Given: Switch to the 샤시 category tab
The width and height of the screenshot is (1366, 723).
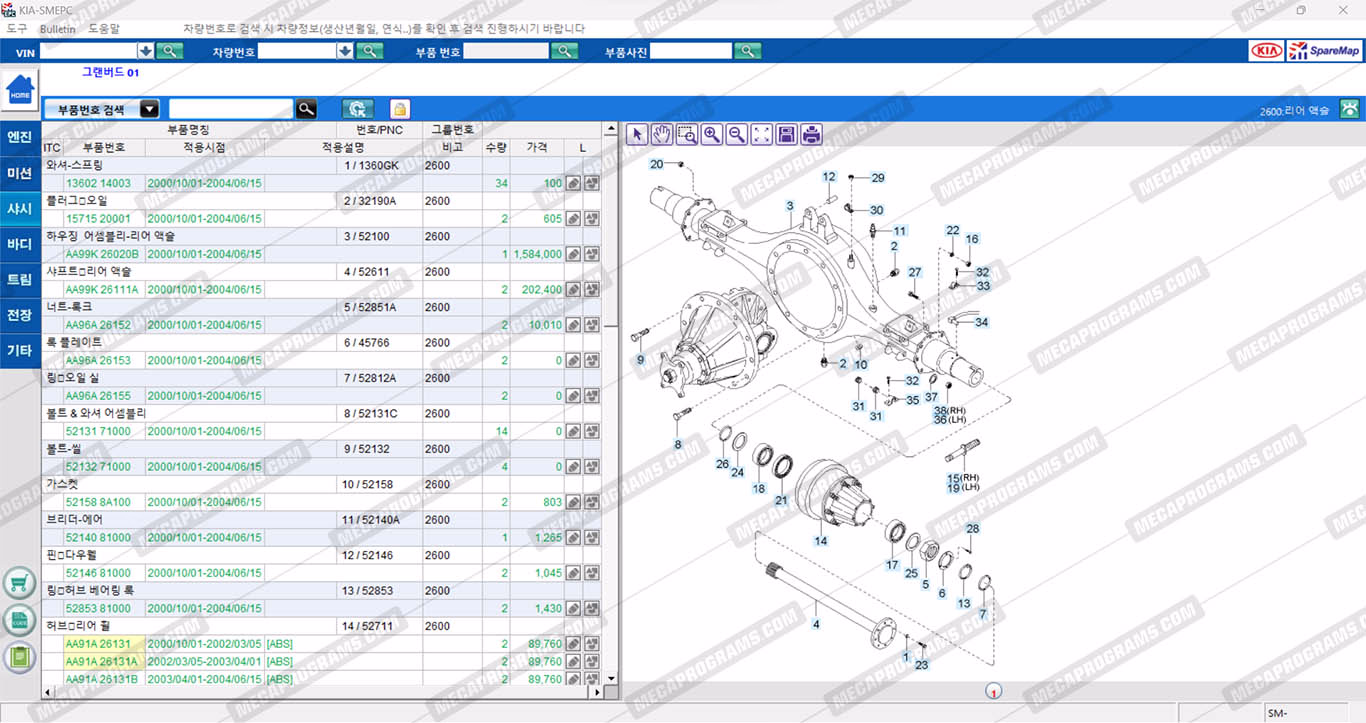Looking at the screenshot, I should point(19,209).
